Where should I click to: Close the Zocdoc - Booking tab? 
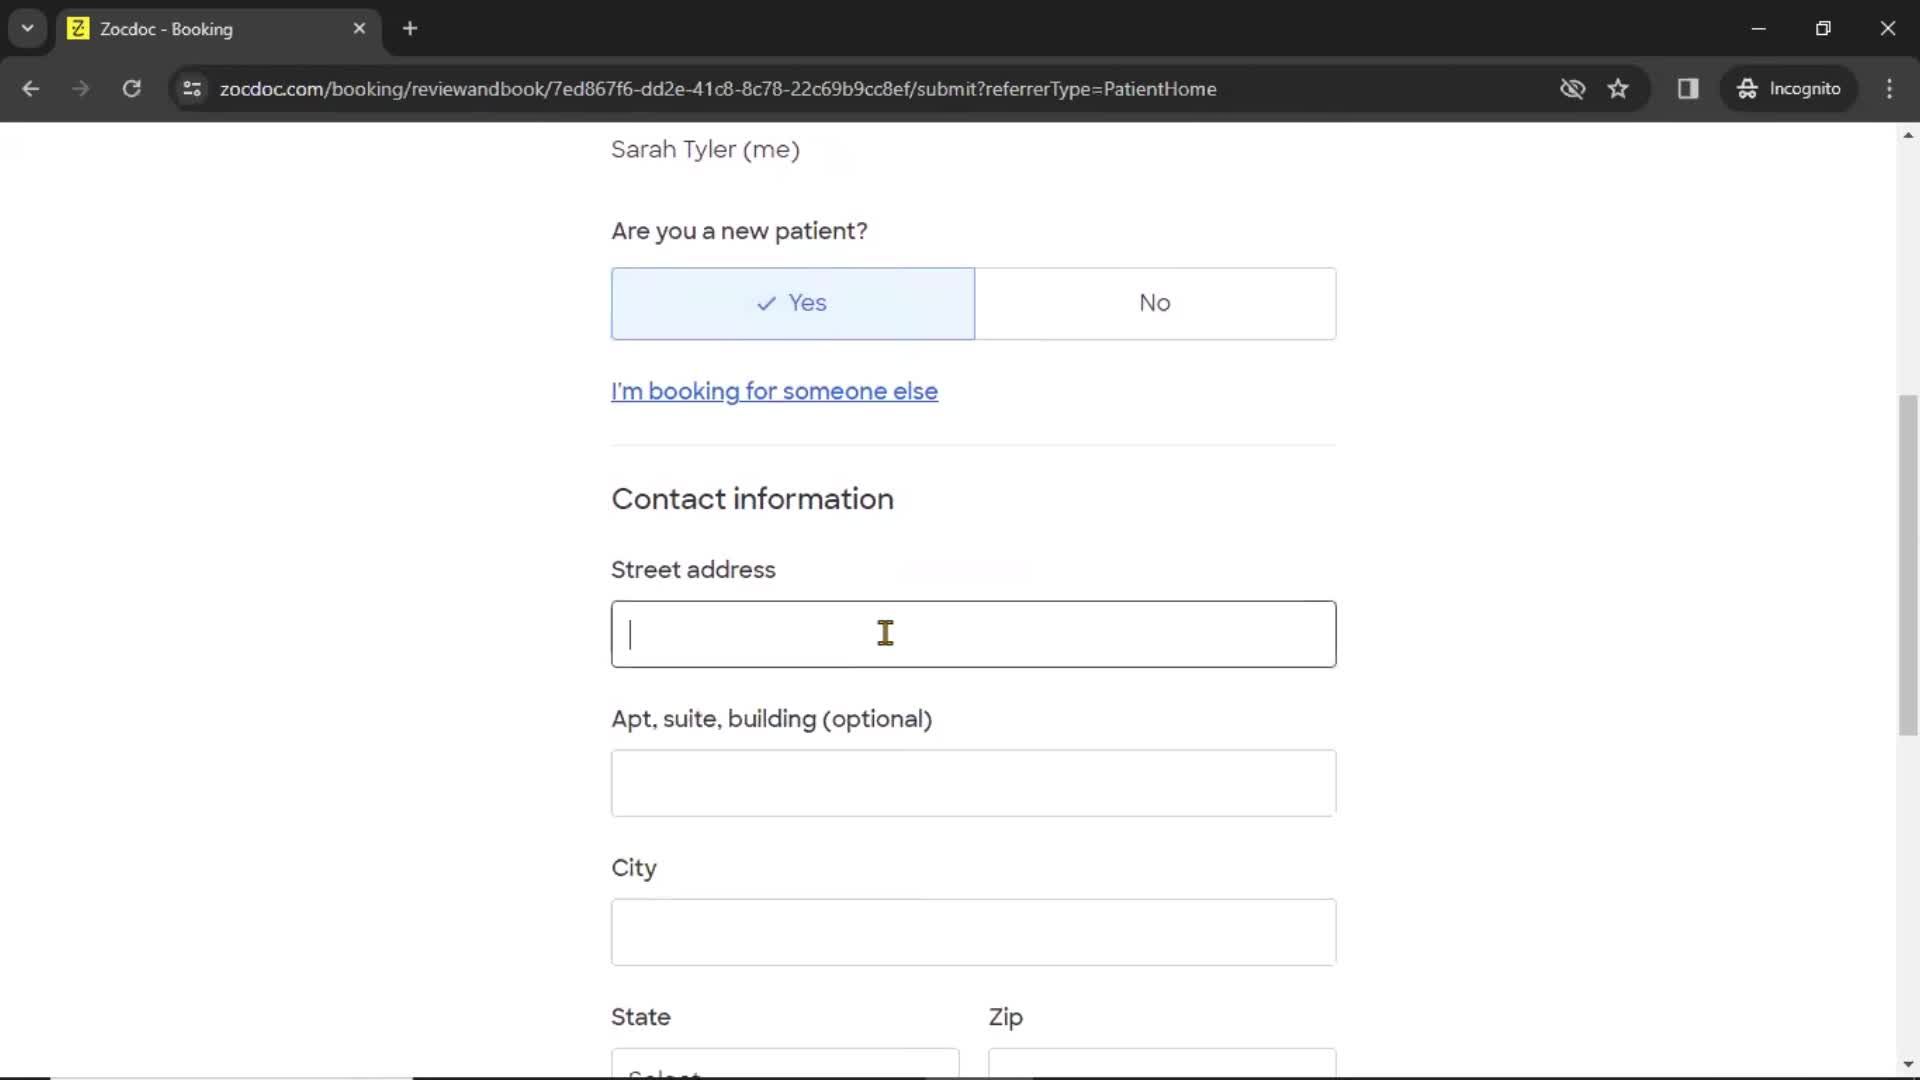point(359,29)
